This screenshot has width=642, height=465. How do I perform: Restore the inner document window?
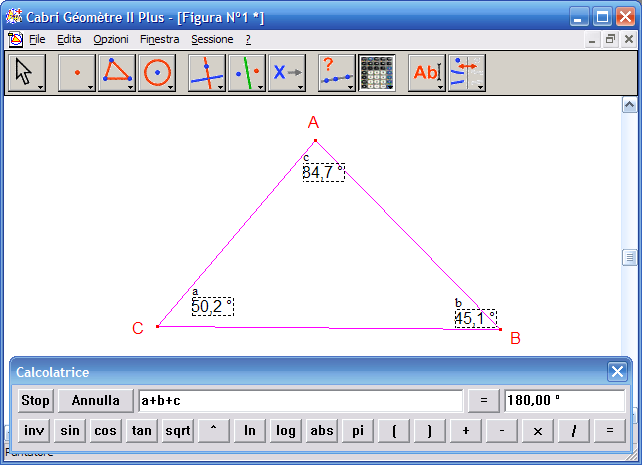[610, 39]
